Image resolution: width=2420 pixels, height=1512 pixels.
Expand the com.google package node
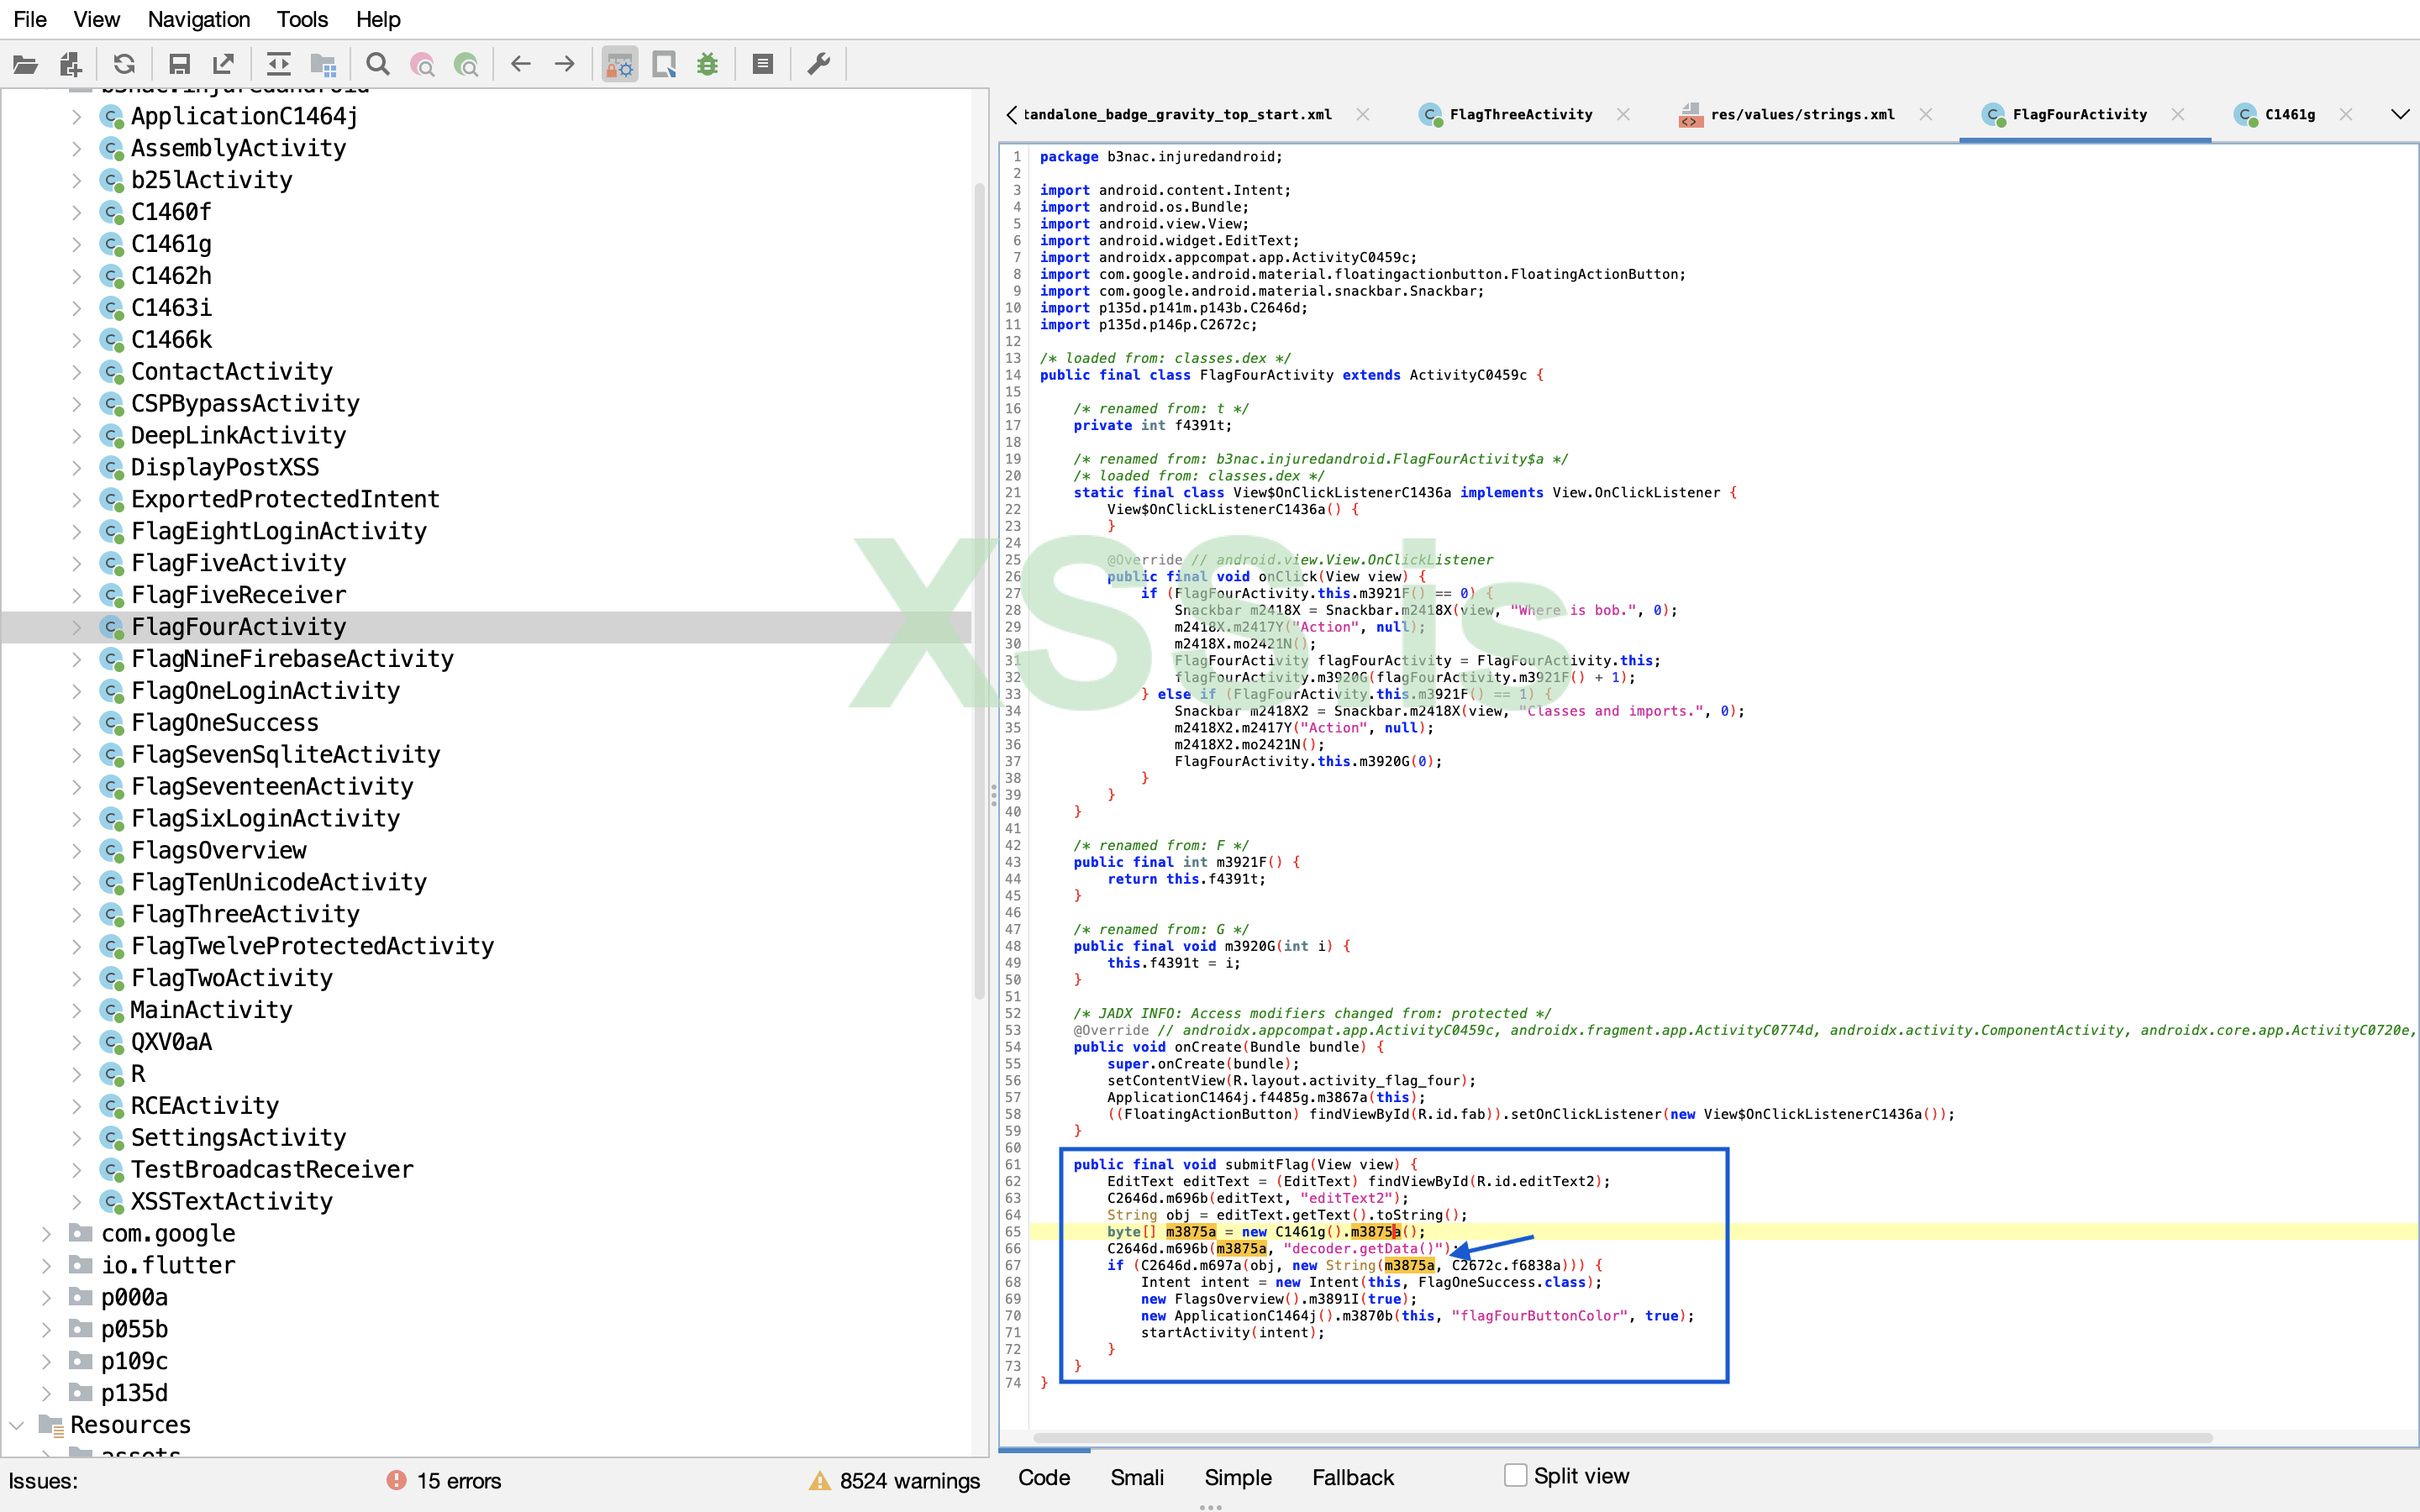46,1233
